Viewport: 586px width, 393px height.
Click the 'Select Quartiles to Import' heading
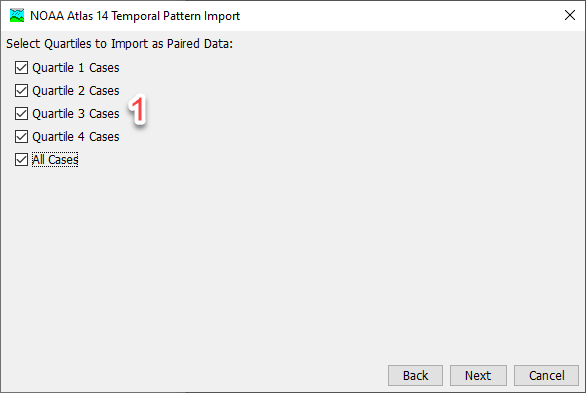(x=120, y=44)
